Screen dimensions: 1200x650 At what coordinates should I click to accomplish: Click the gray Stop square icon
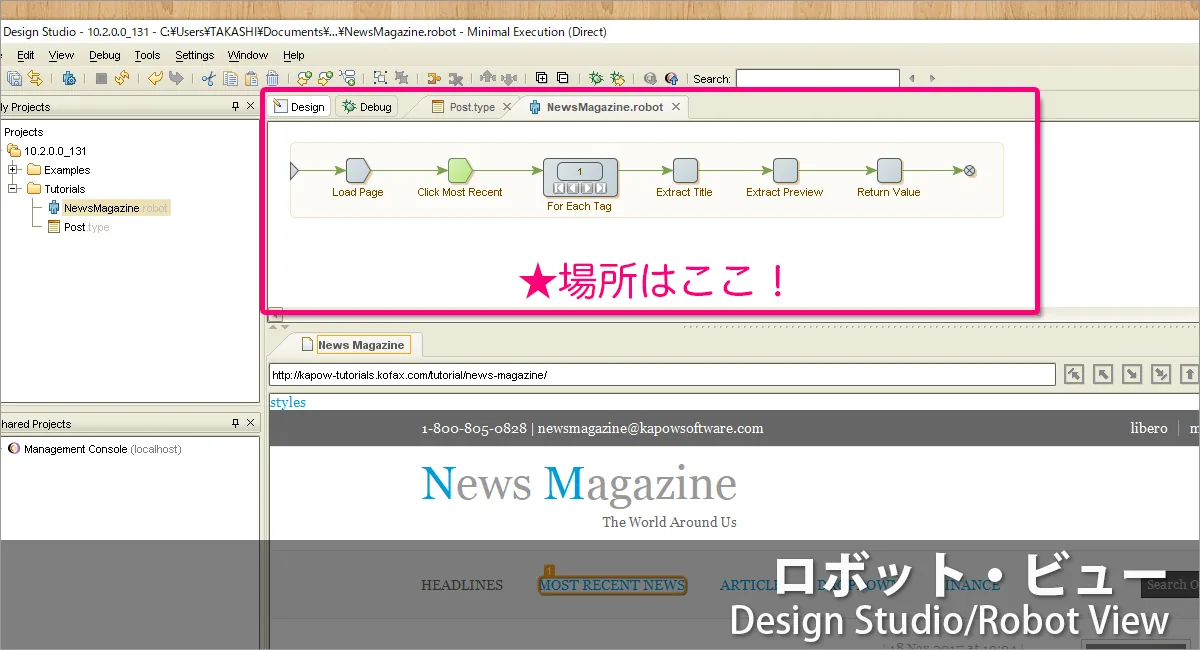pyautogui.click(x=101, y=78)
